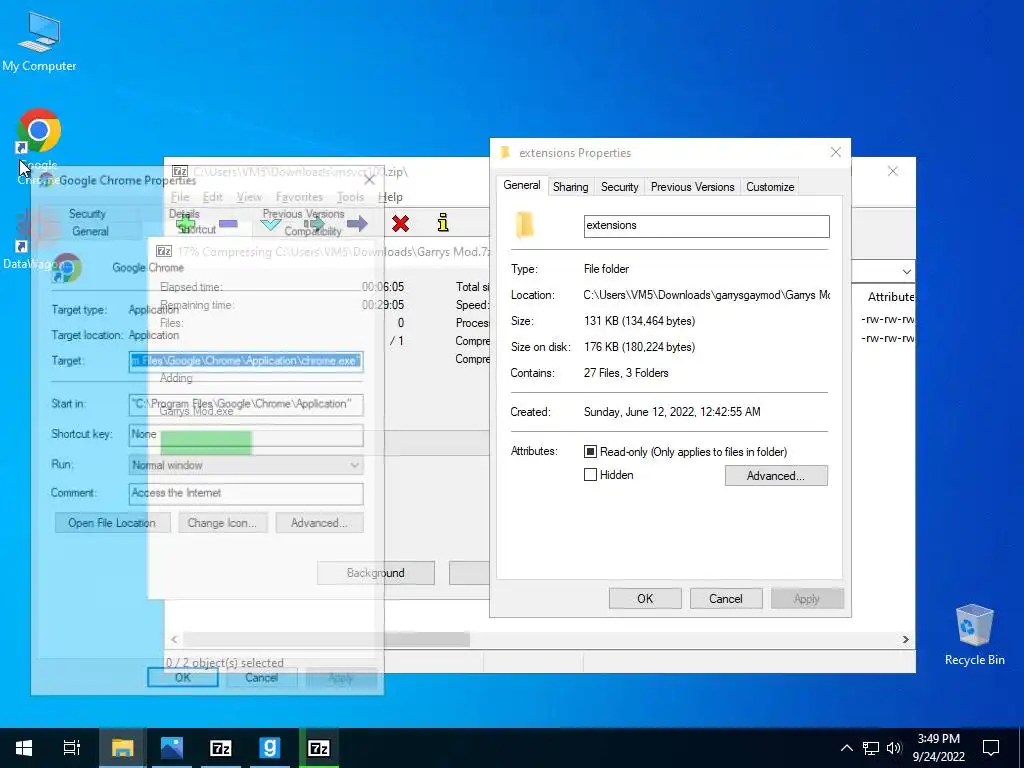The width and height of the screenshot is (1024, 768).
Task: Select the Recycle Bin desktop icon
Action: 974,635
